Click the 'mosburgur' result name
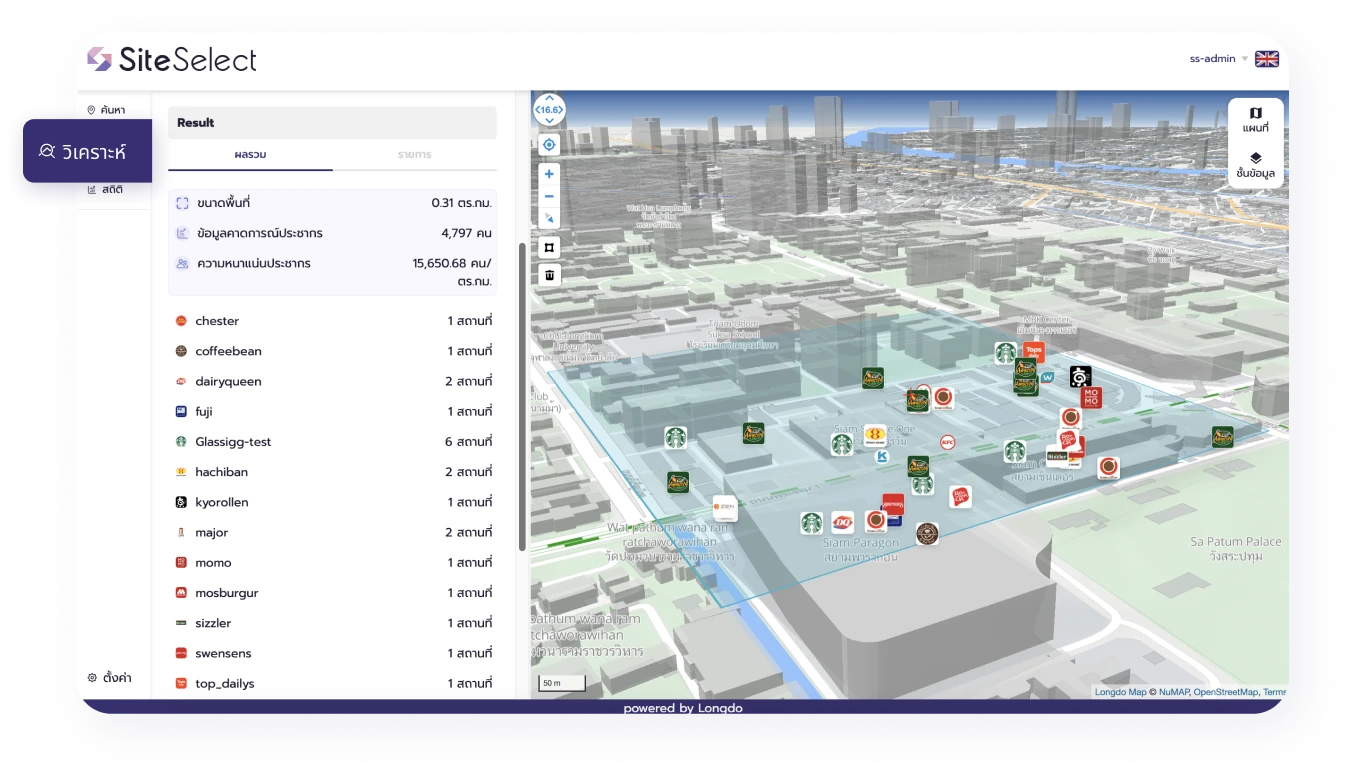The image size is (1346, 776). click(x=227, y=593)
